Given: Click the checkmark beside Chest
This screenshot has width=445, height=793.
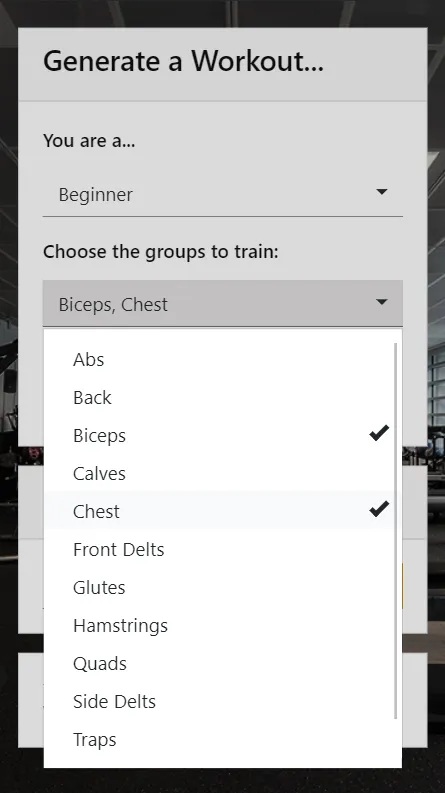Looking at the screenshot, I should (x=379, y=509).
